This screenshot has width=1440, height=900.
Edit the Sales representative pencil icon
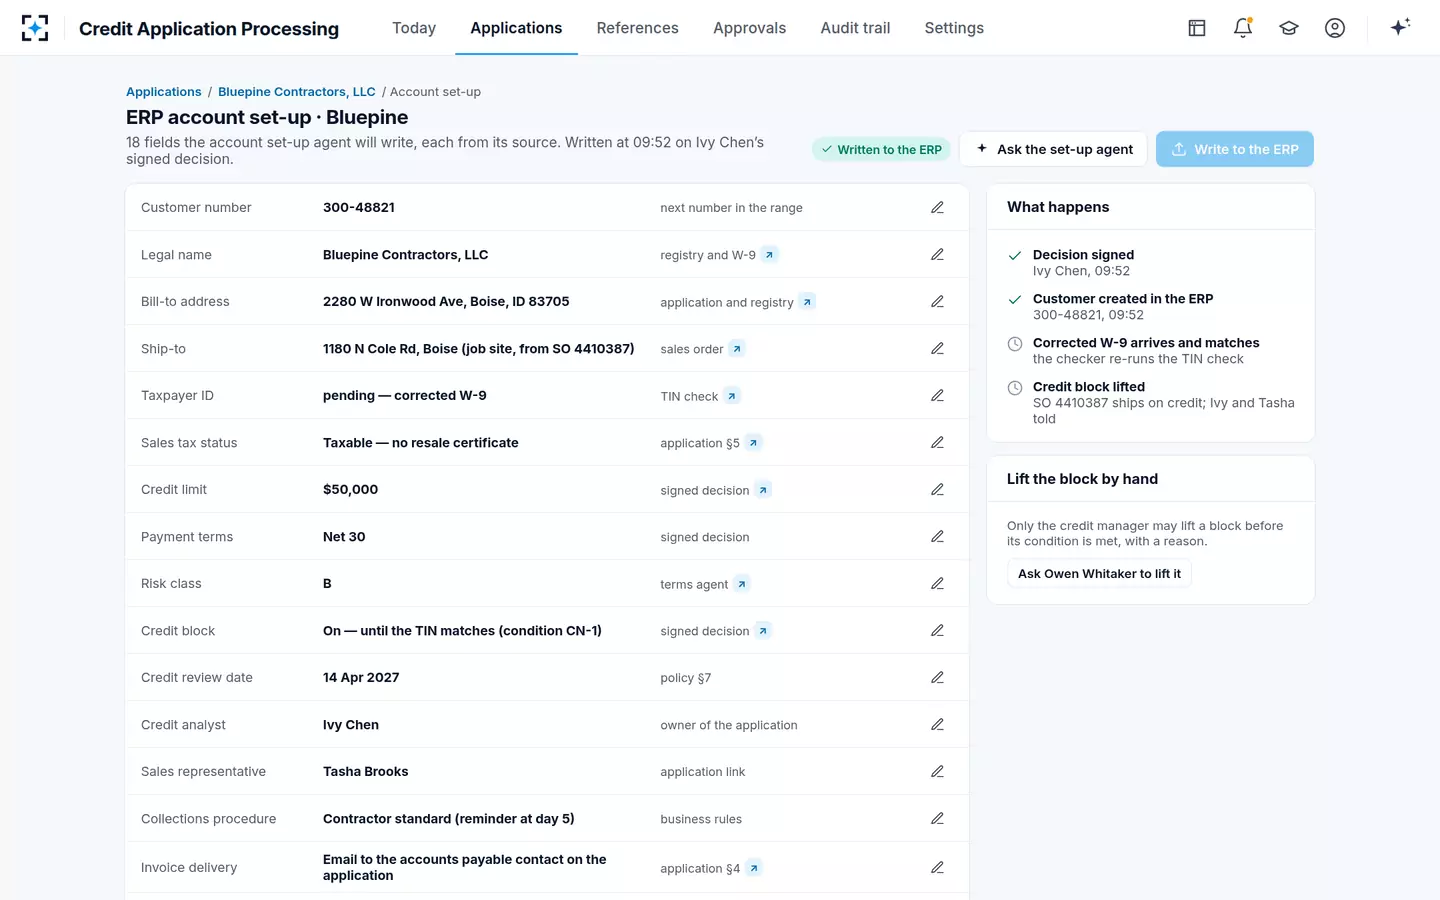(937, 771)
